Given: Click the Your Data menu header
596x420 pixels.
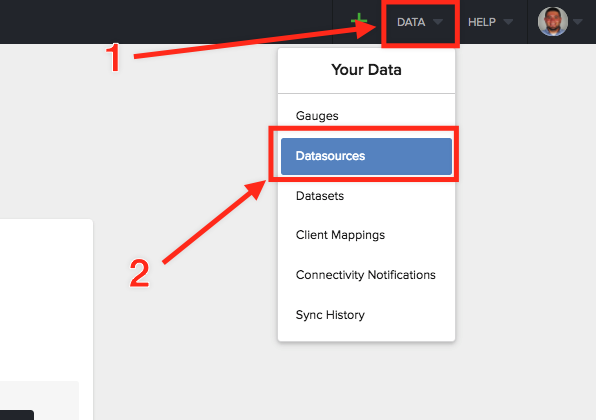Looking at the screenshot, I should [366, 70].
